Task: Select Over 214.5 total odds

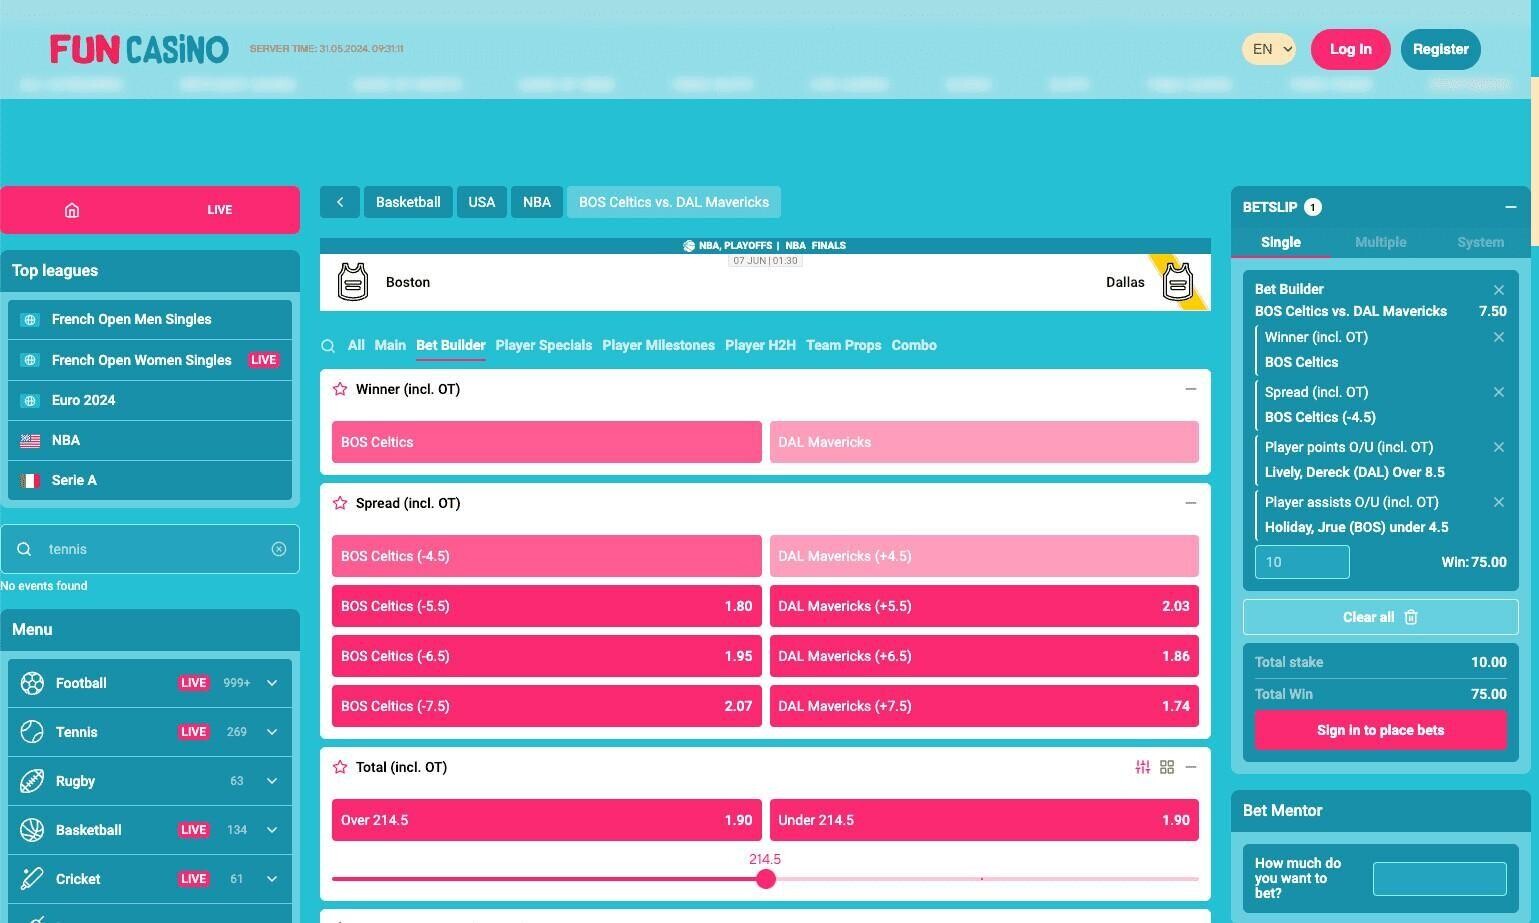Action: click(546, 820)
